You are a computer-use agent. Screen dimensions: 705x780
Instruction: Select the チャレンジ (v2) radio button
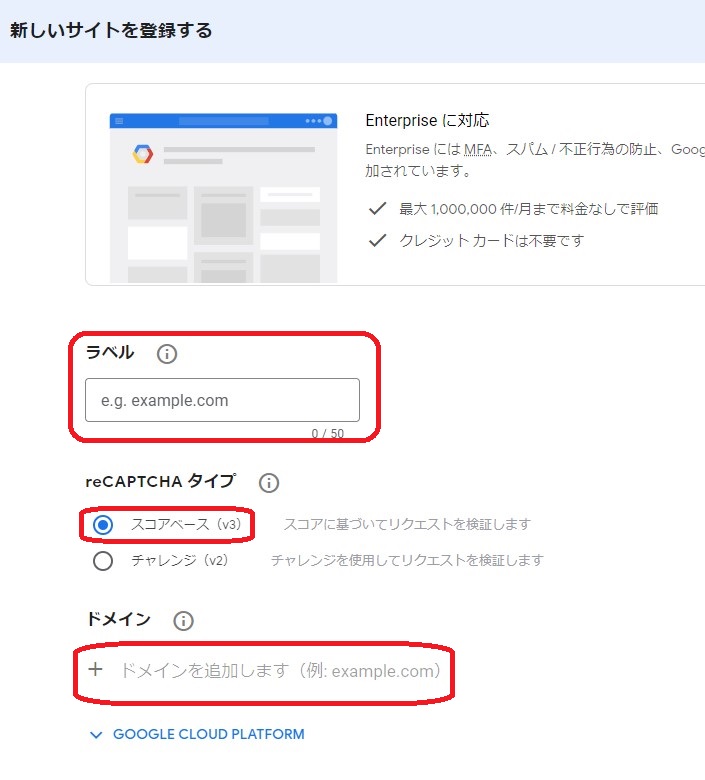102,561
